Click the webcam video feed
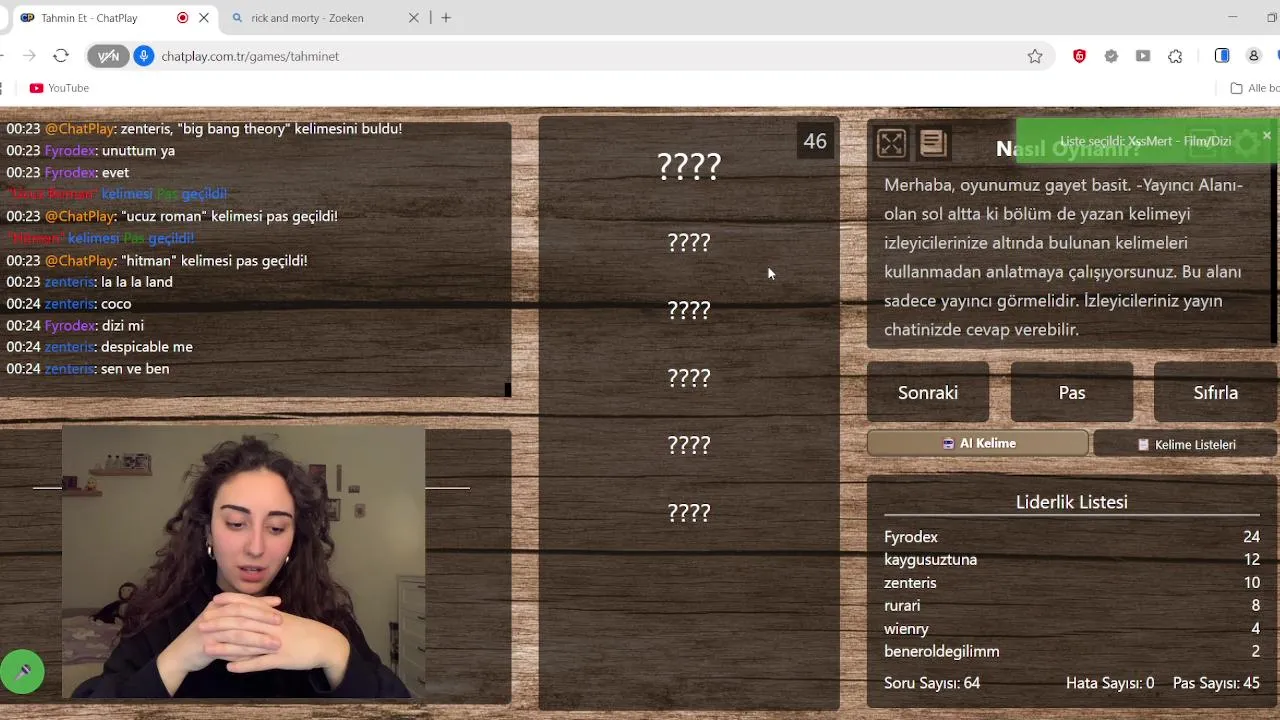Viewport: 1280px width, 720px height. [243, 563]
